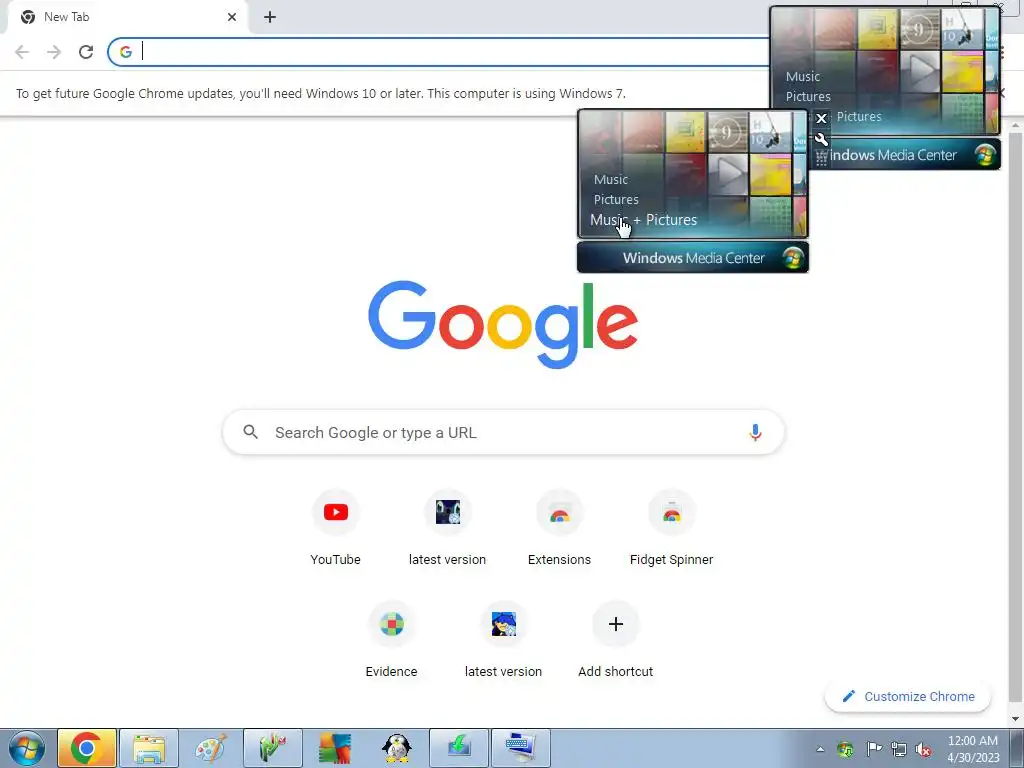Click the muted volume tray icon
This screenshot has height=768, width=1024.
coord(923,749)
